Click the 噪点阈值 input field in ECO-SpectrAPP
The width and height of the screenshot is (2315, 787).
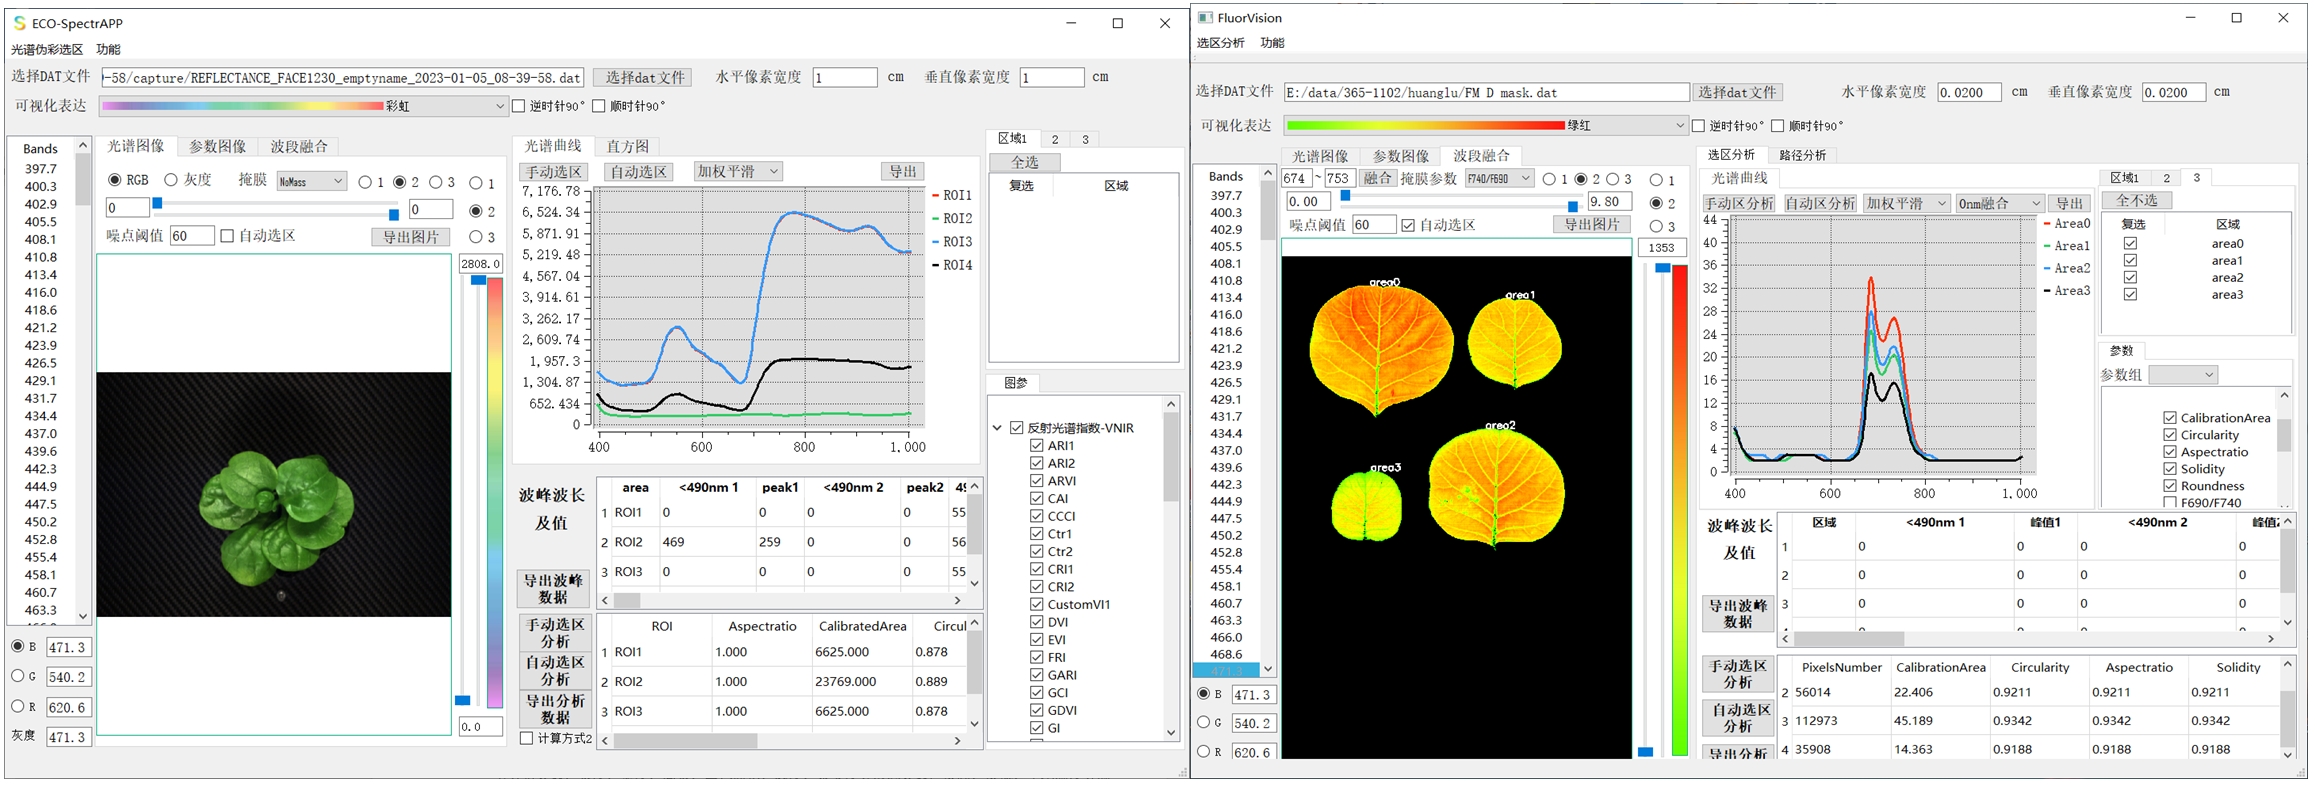click(191, 236)
